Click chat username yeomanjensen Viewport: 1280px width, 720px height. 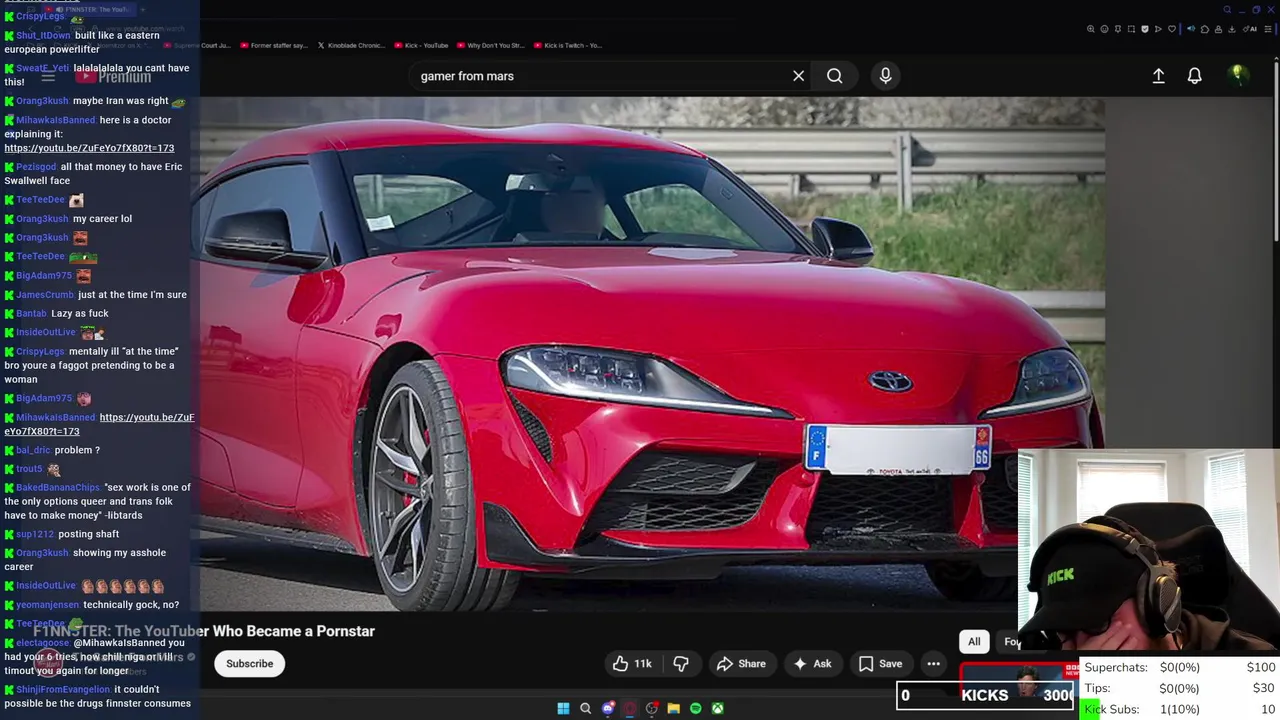47,605
